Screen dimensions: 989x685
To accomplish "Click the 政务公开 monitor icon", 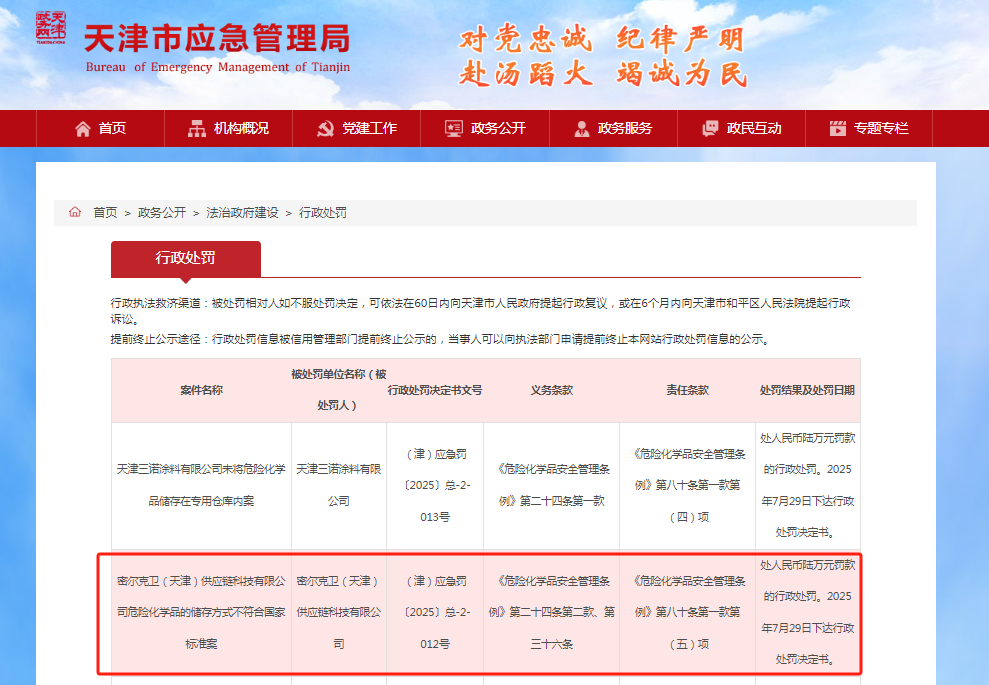I will pos(454,129).
